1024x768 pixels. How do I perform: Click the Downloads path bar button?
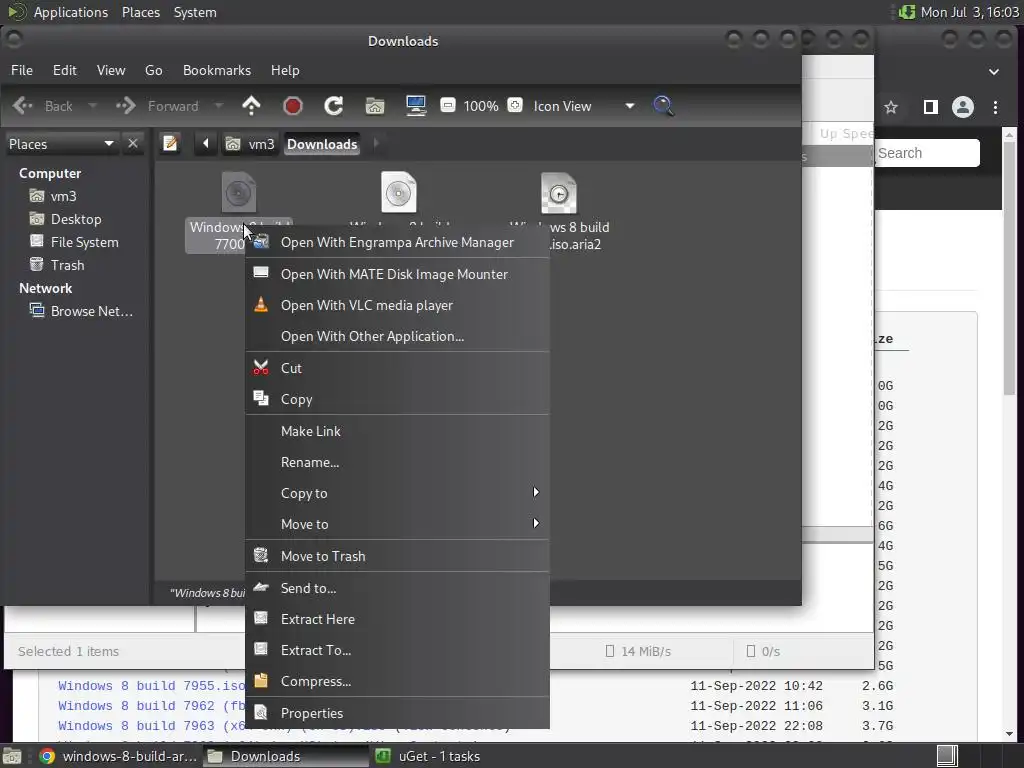322,144
